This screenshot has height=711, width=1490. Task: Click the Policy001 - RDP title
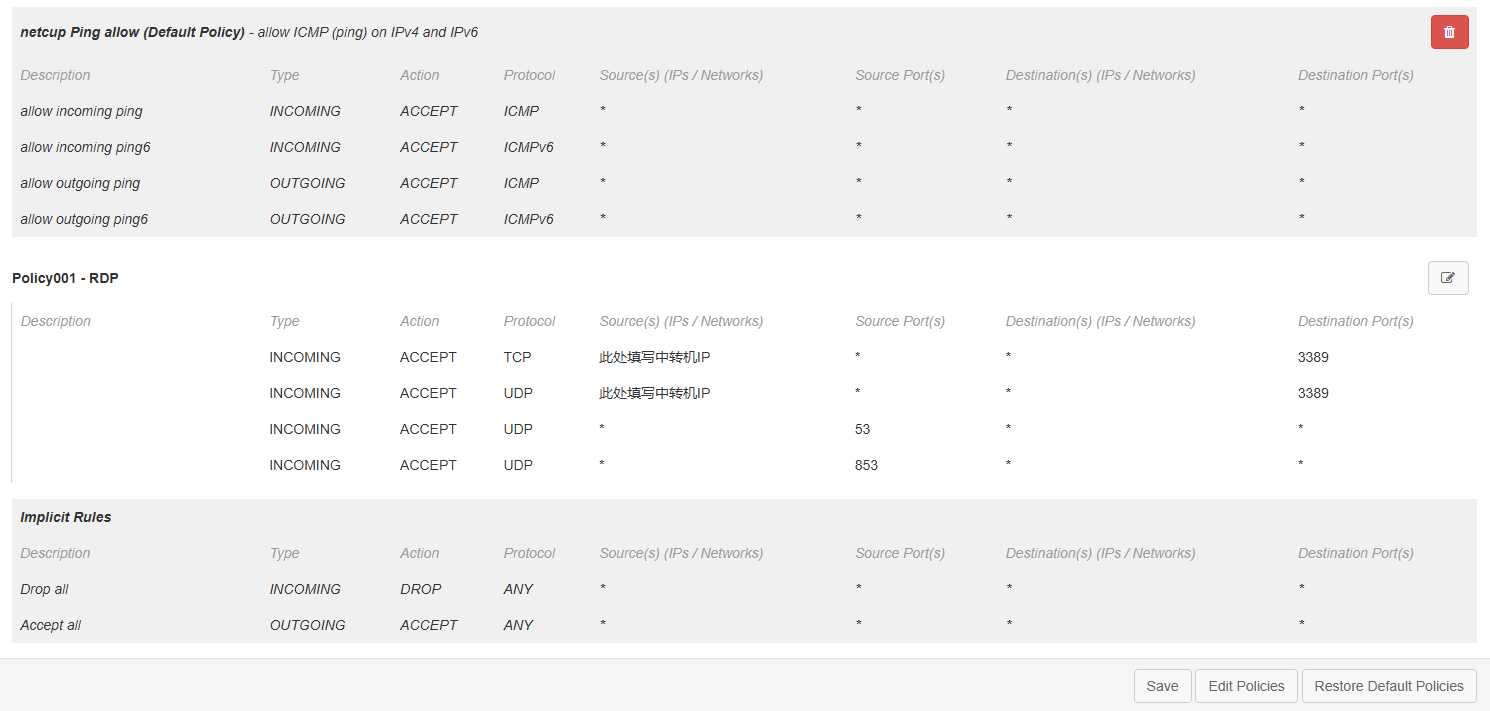coord(65,278)
